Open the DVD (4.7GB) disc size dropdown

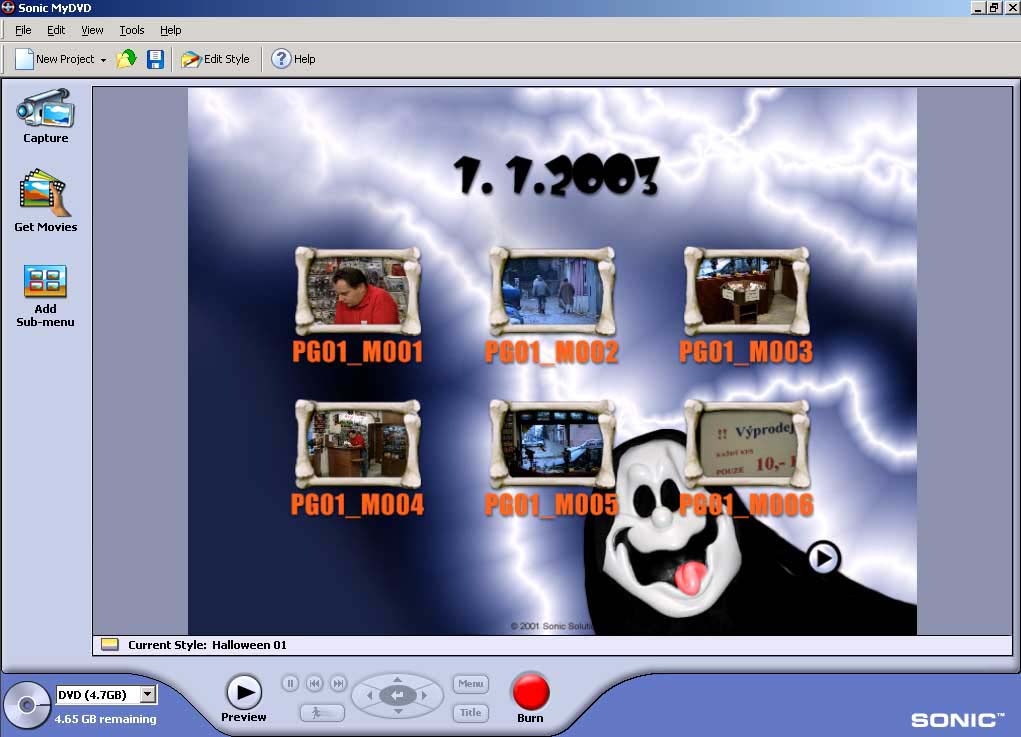pyautogui.click(x=148, y=695)
